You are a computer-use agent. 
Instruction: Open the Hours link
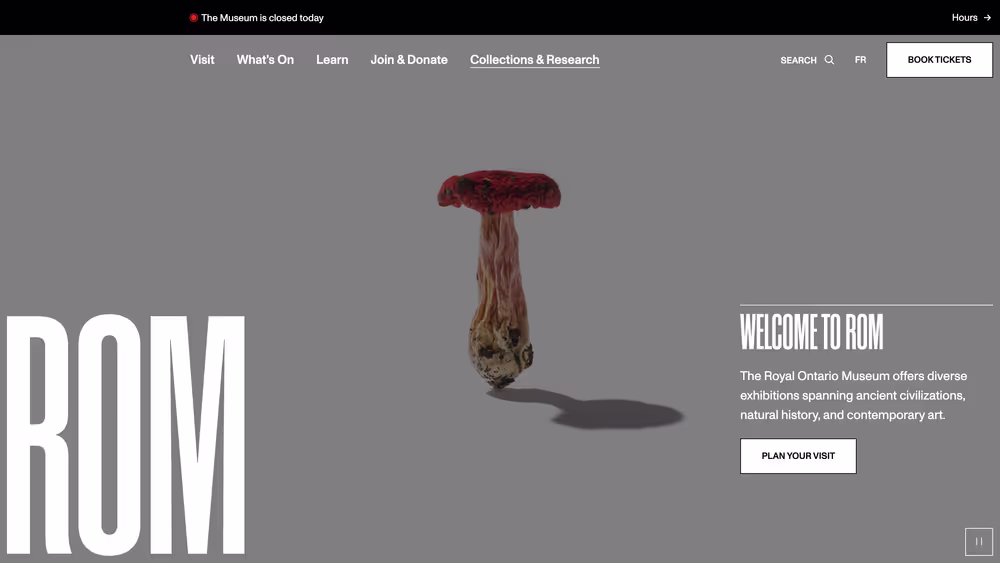point(971,18)
